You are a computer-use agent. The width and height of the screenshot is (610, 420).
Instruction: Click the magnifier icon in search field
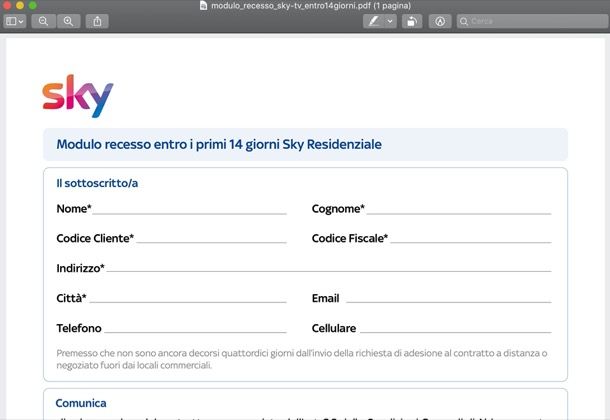click(x=464, y=21)
